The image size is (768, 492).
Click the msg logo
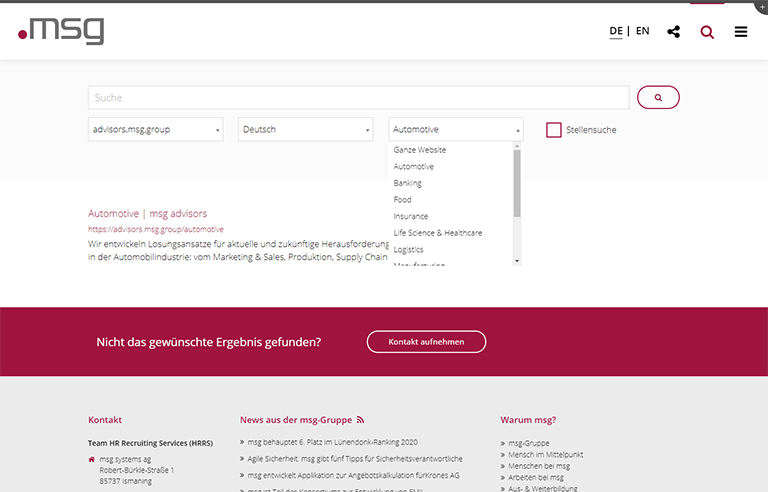tap(61, 30)
